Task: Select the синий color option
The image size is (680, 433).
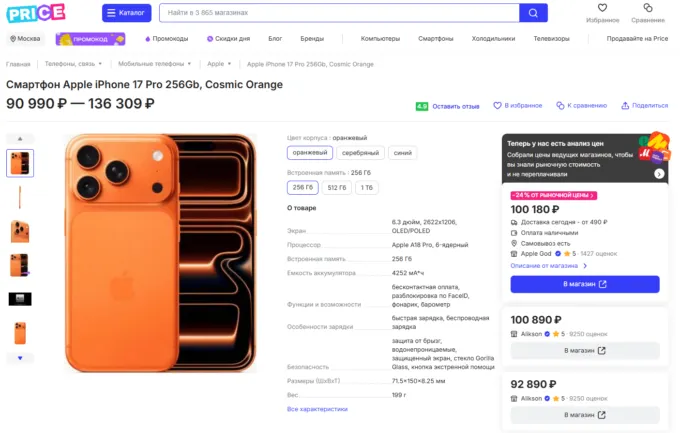Action: (402, 153)
